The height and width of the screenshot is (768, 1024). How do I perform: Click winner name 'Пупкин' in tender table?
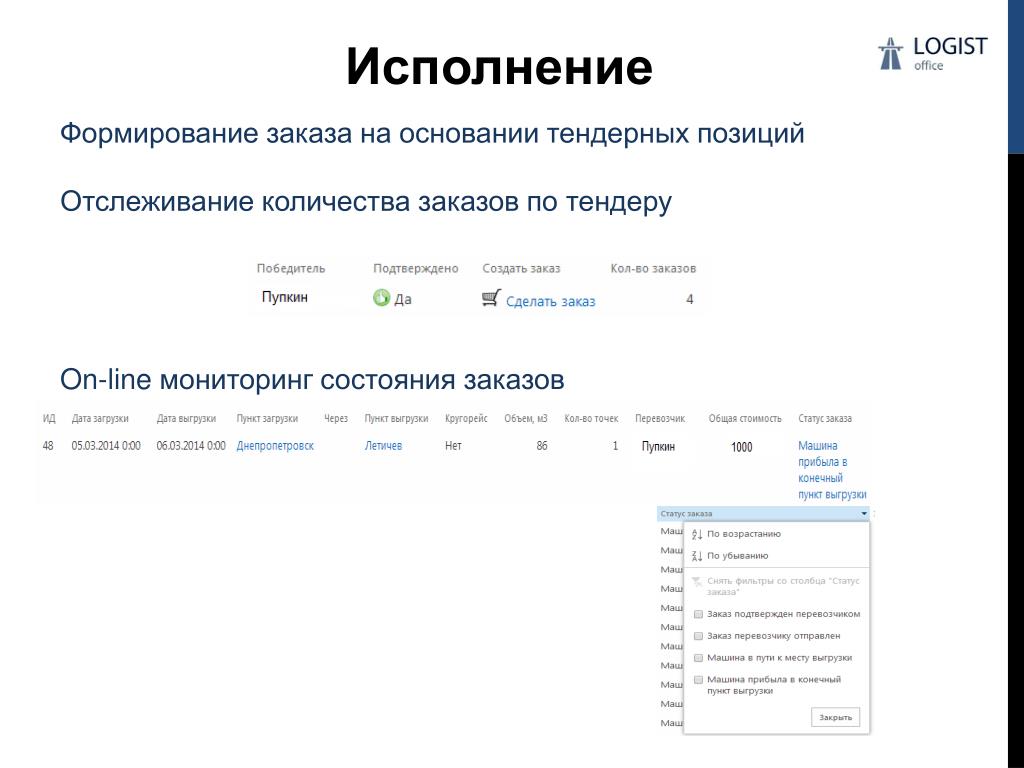click(285, 297)
